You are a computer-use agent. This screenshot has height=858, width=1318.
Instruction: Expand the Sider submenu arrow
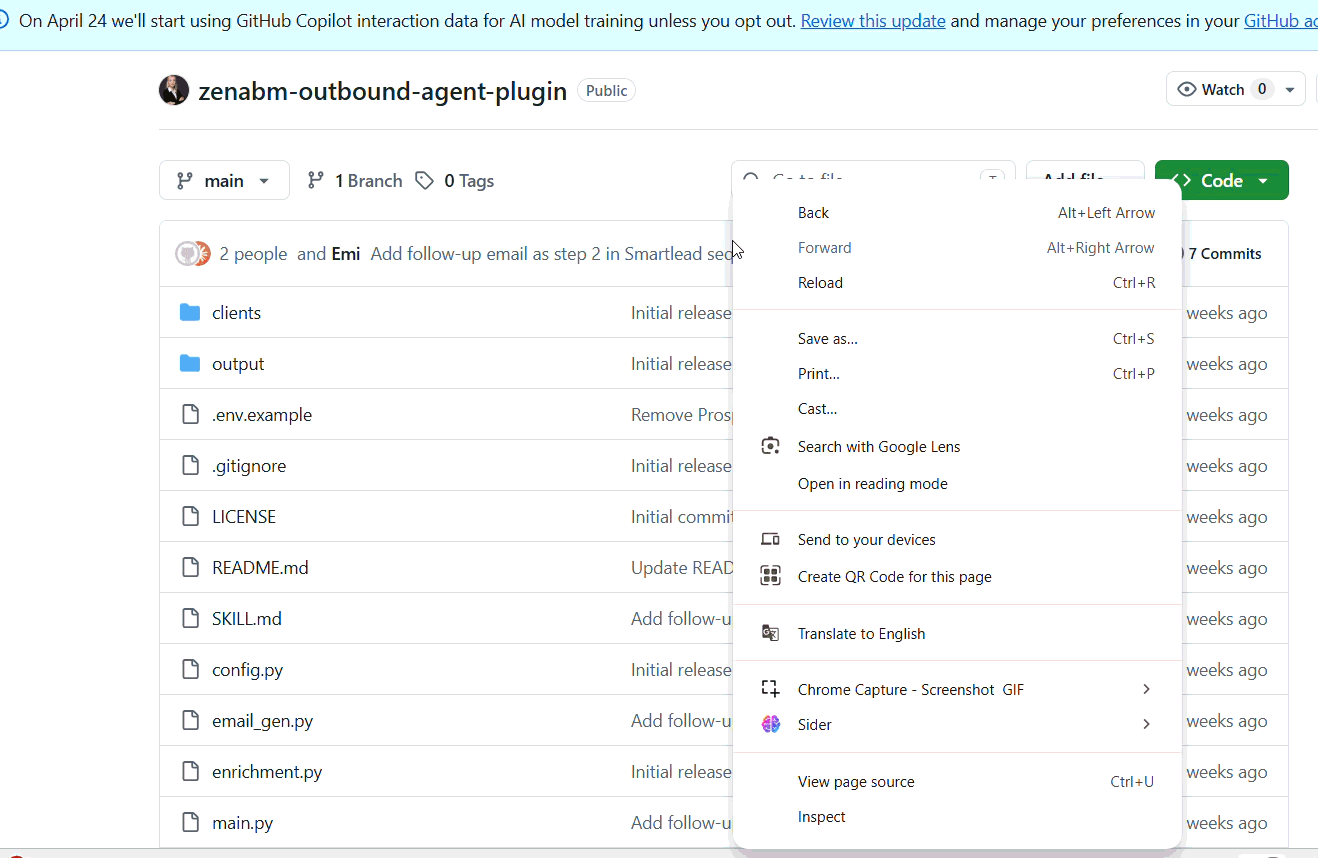click(1146, 724)
